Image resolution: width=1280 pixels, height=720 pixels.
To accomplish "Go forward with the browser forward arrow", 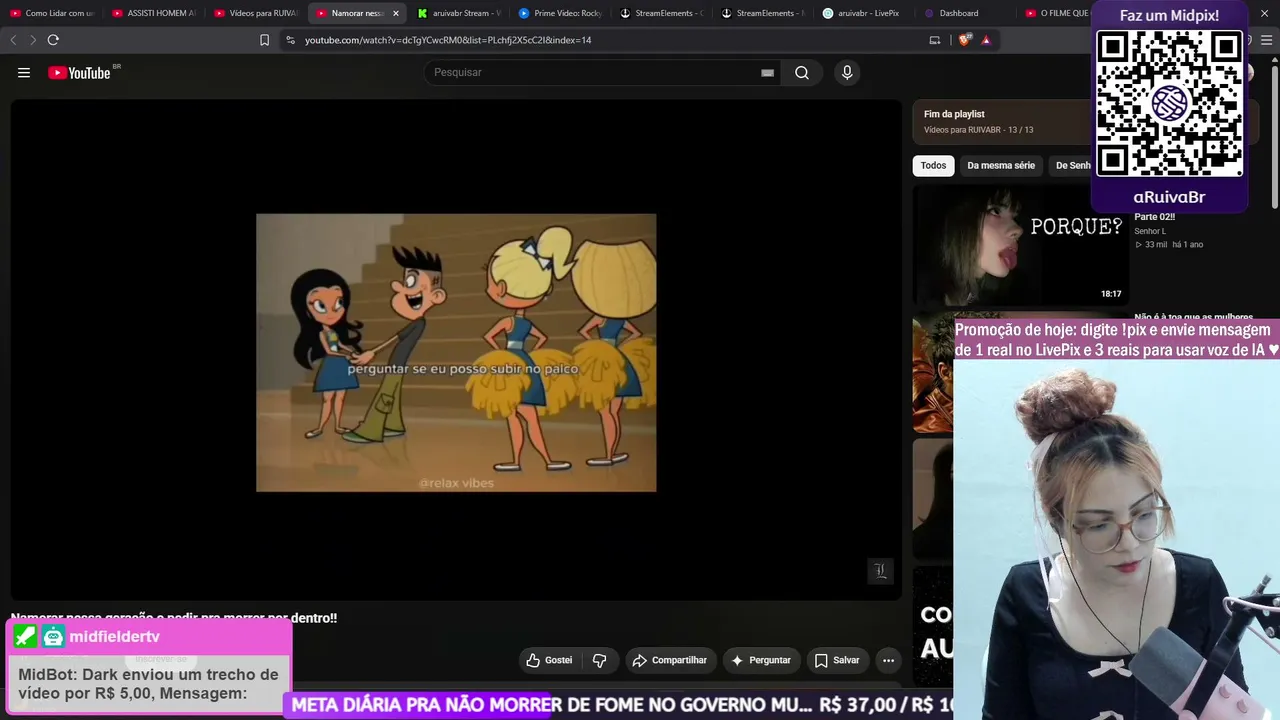I will 33,40.
